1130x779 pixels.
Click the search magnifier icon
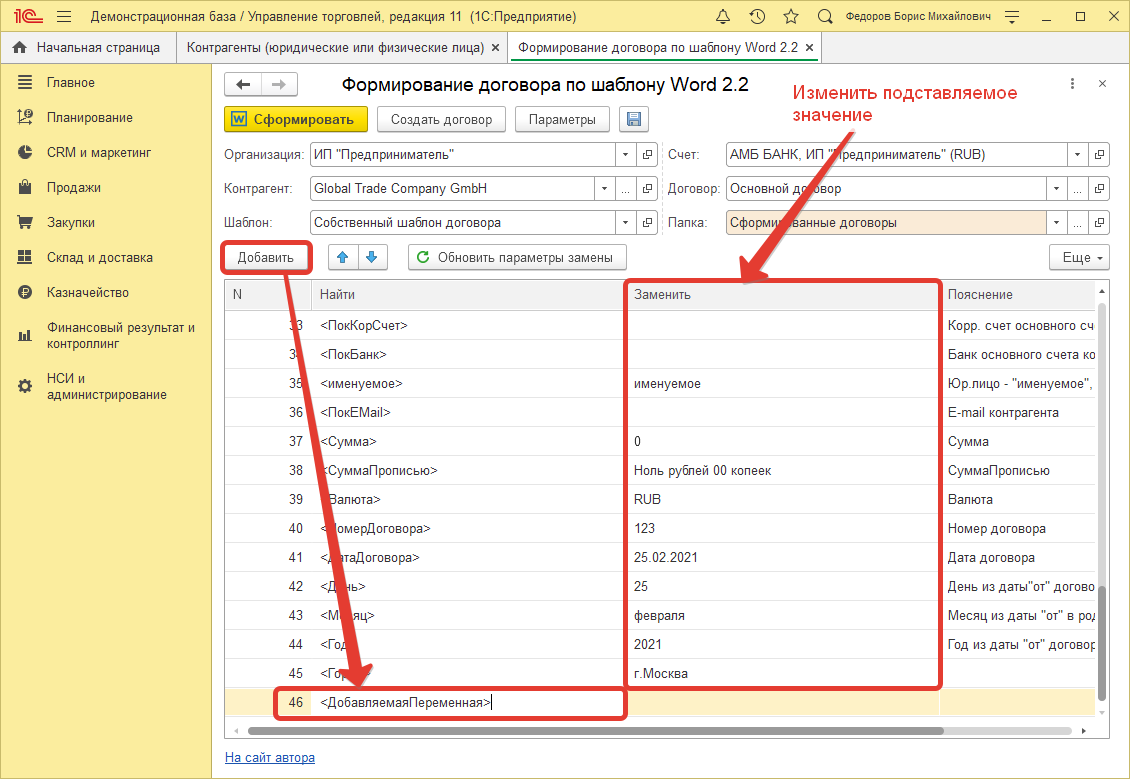825,17
